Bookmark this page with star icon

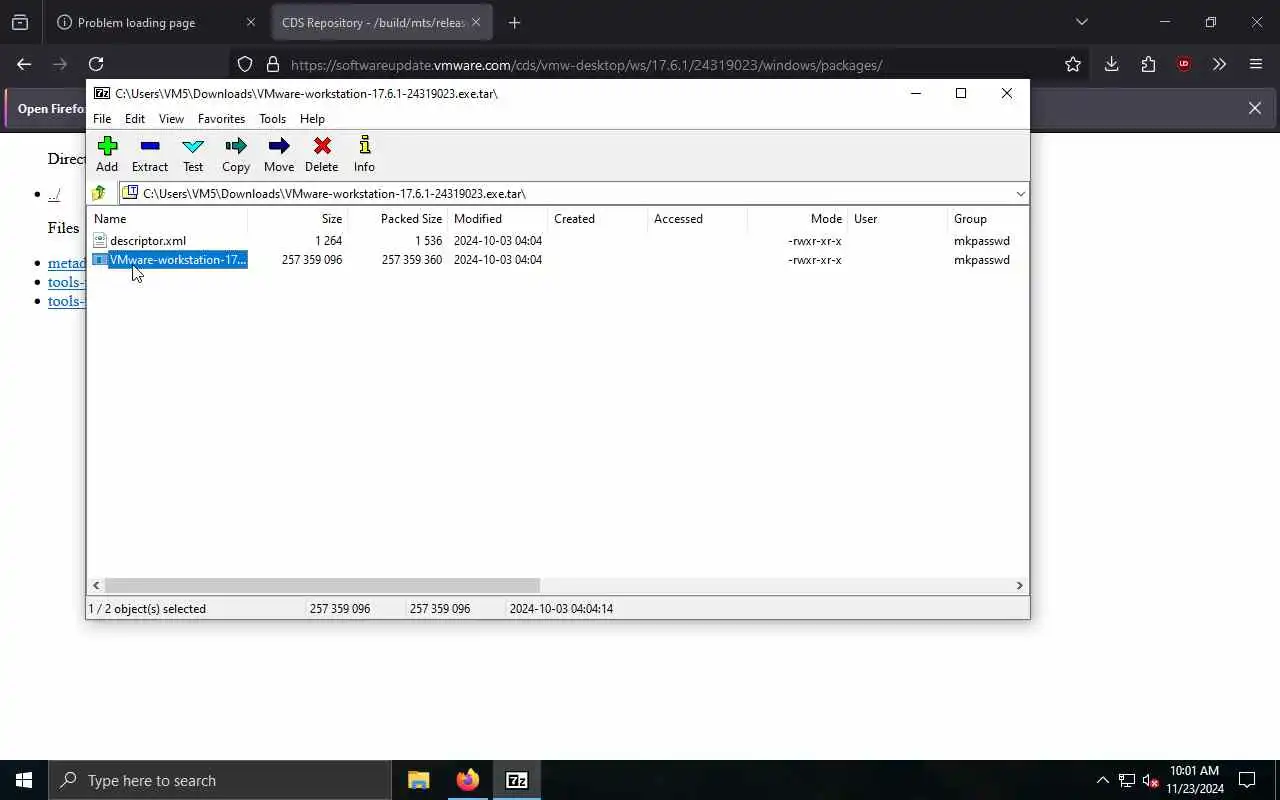tap(1073, 64)
